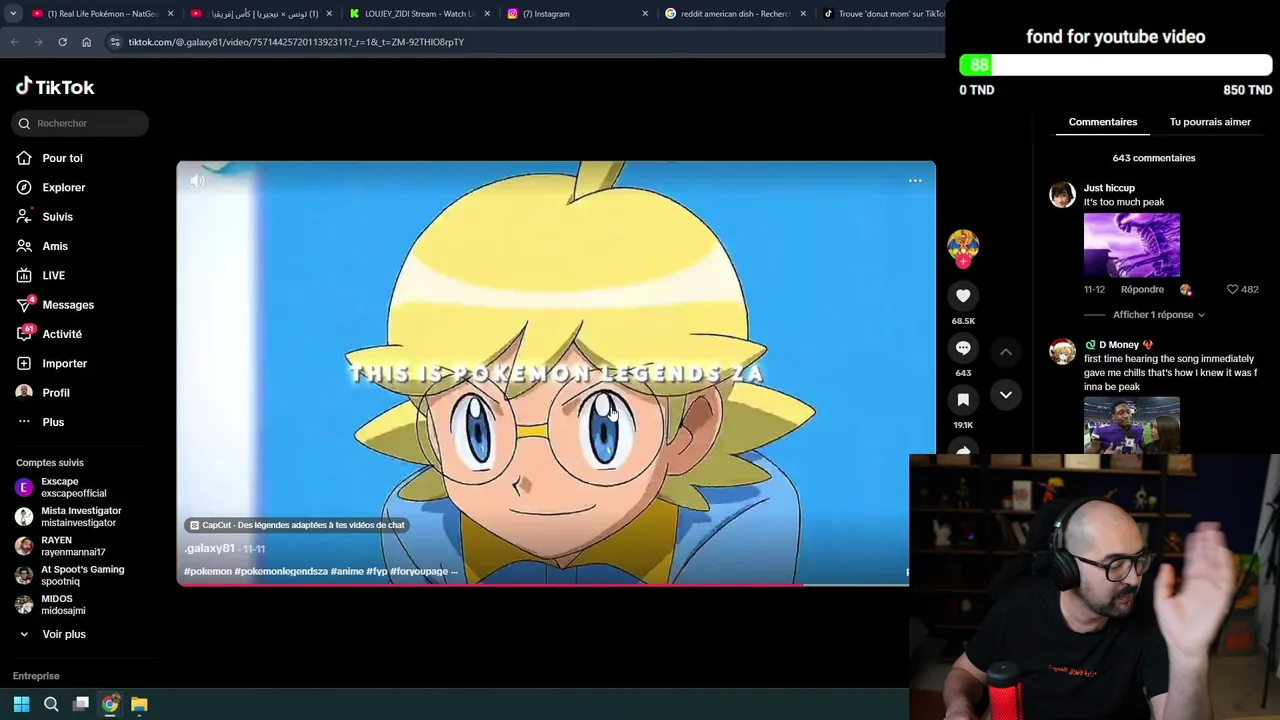Open the Explorer page
Viewport: 1280px width, 720px height.
point(63,187)
